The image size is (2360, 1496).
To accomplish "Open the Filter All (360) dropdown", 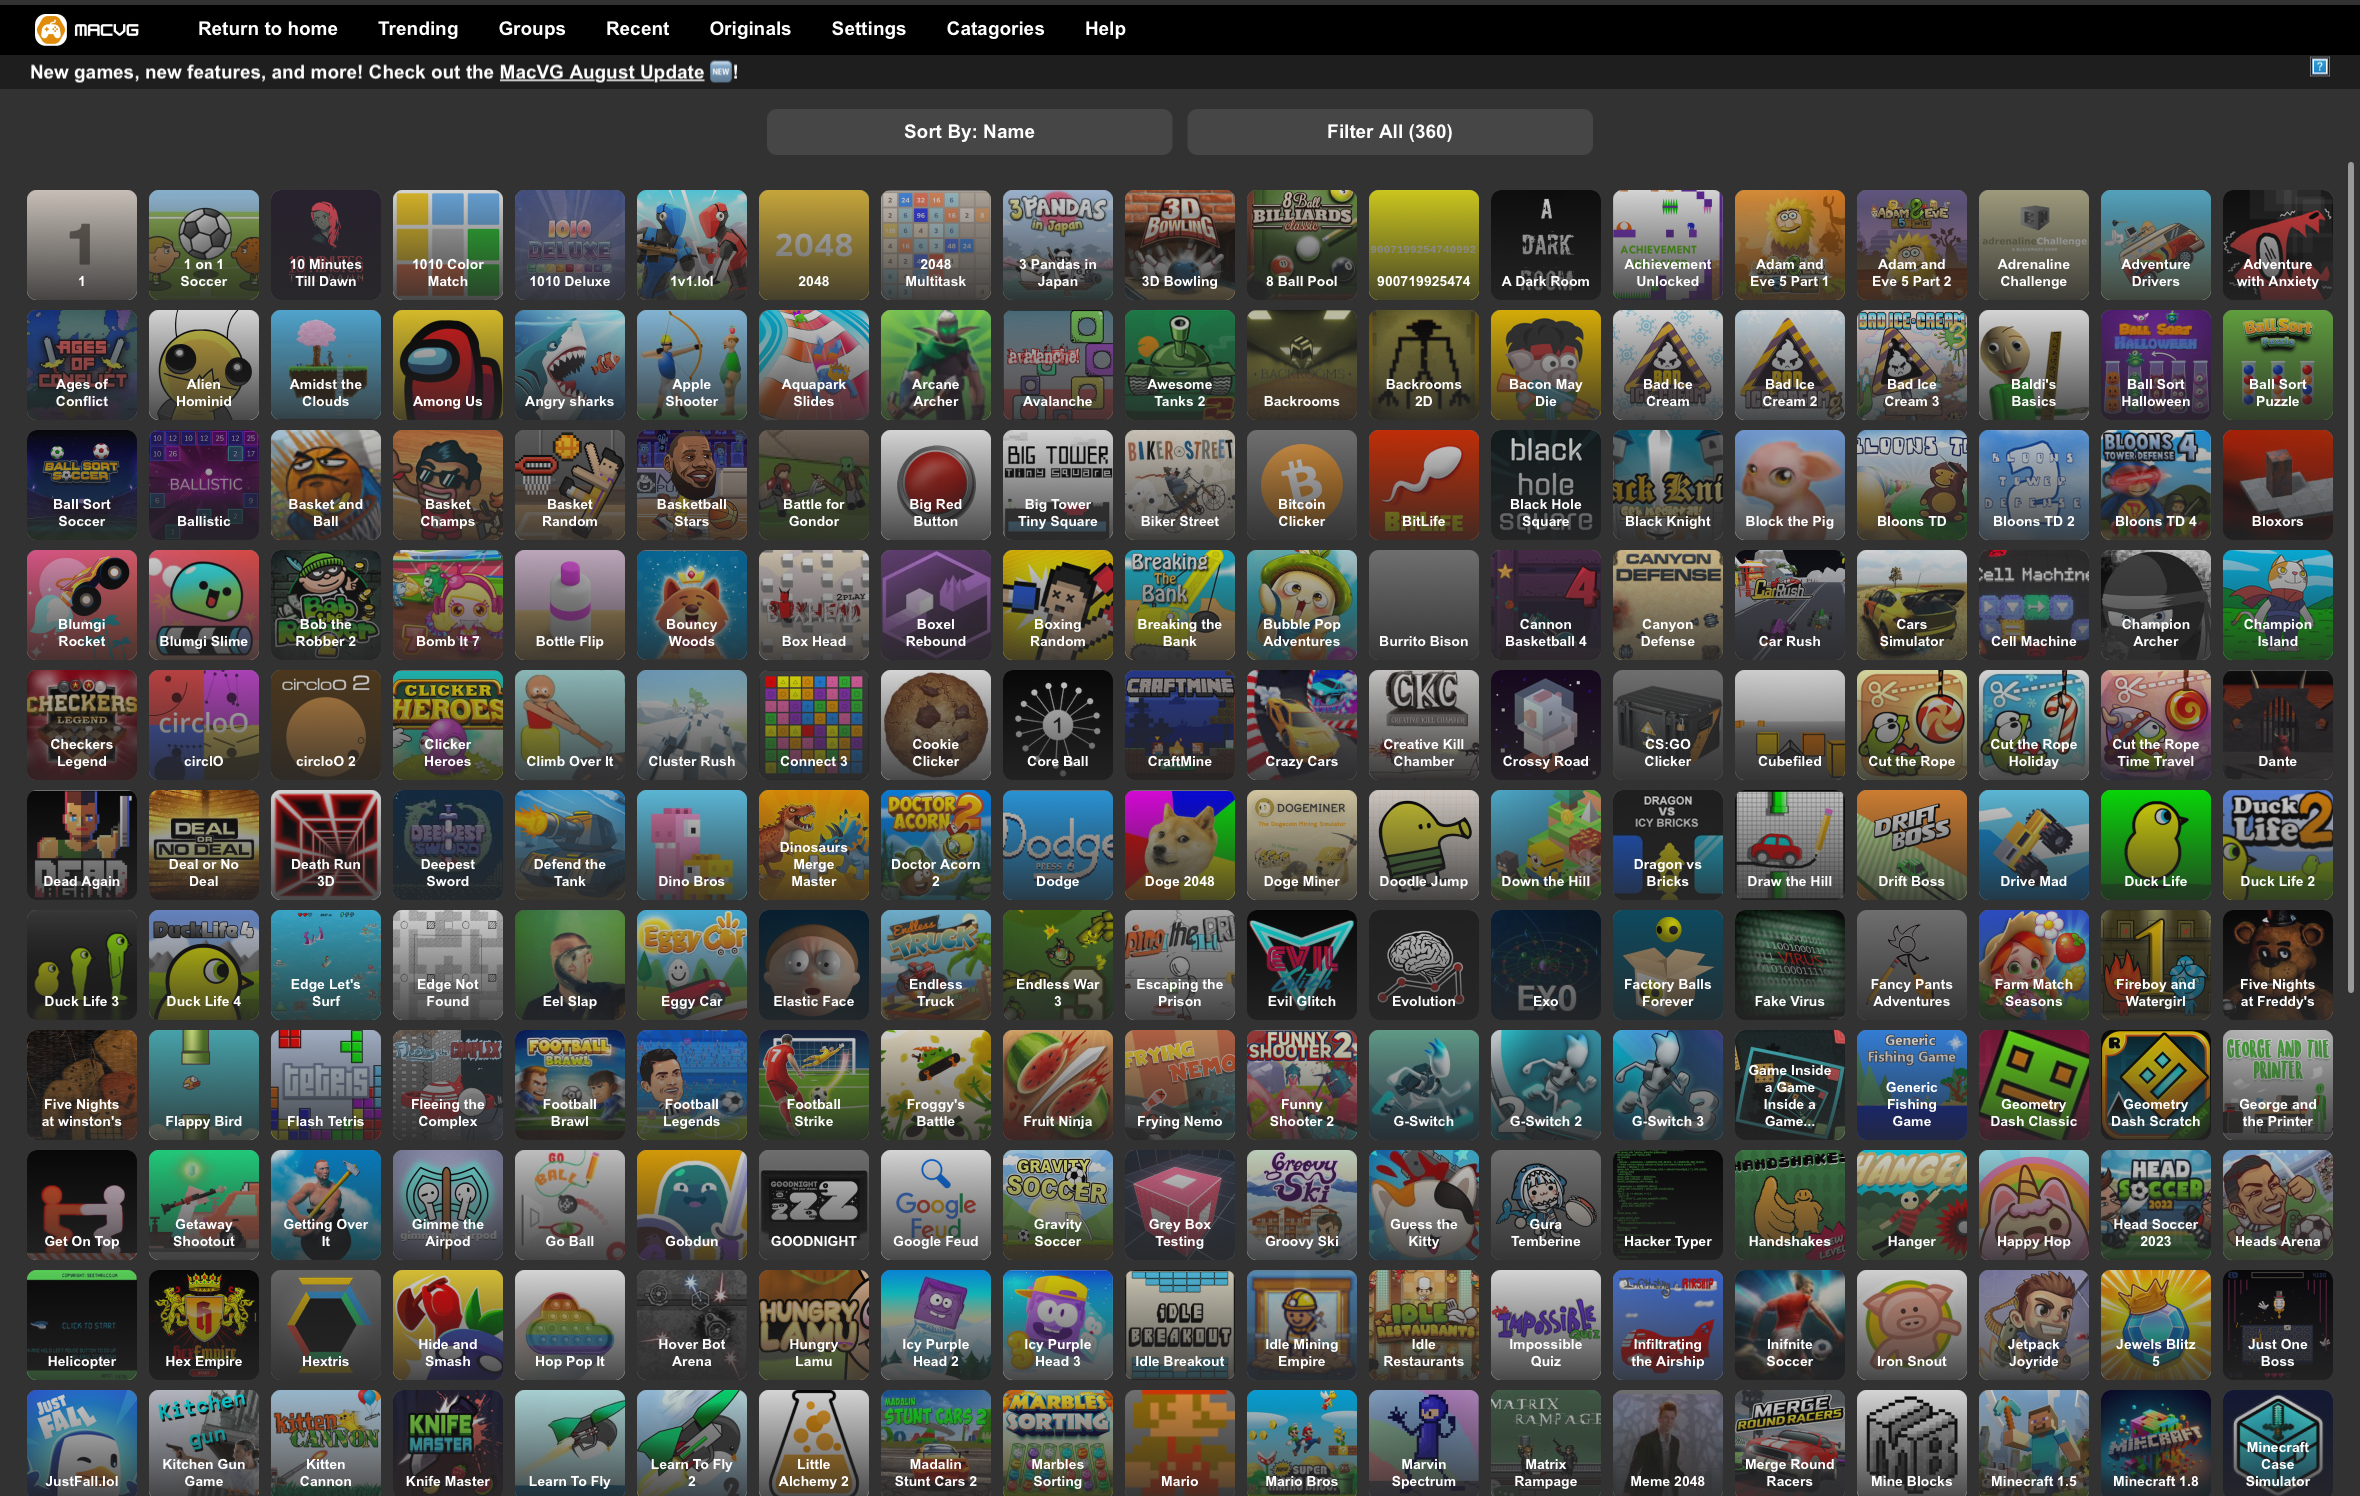I will tap(1390, 132).
